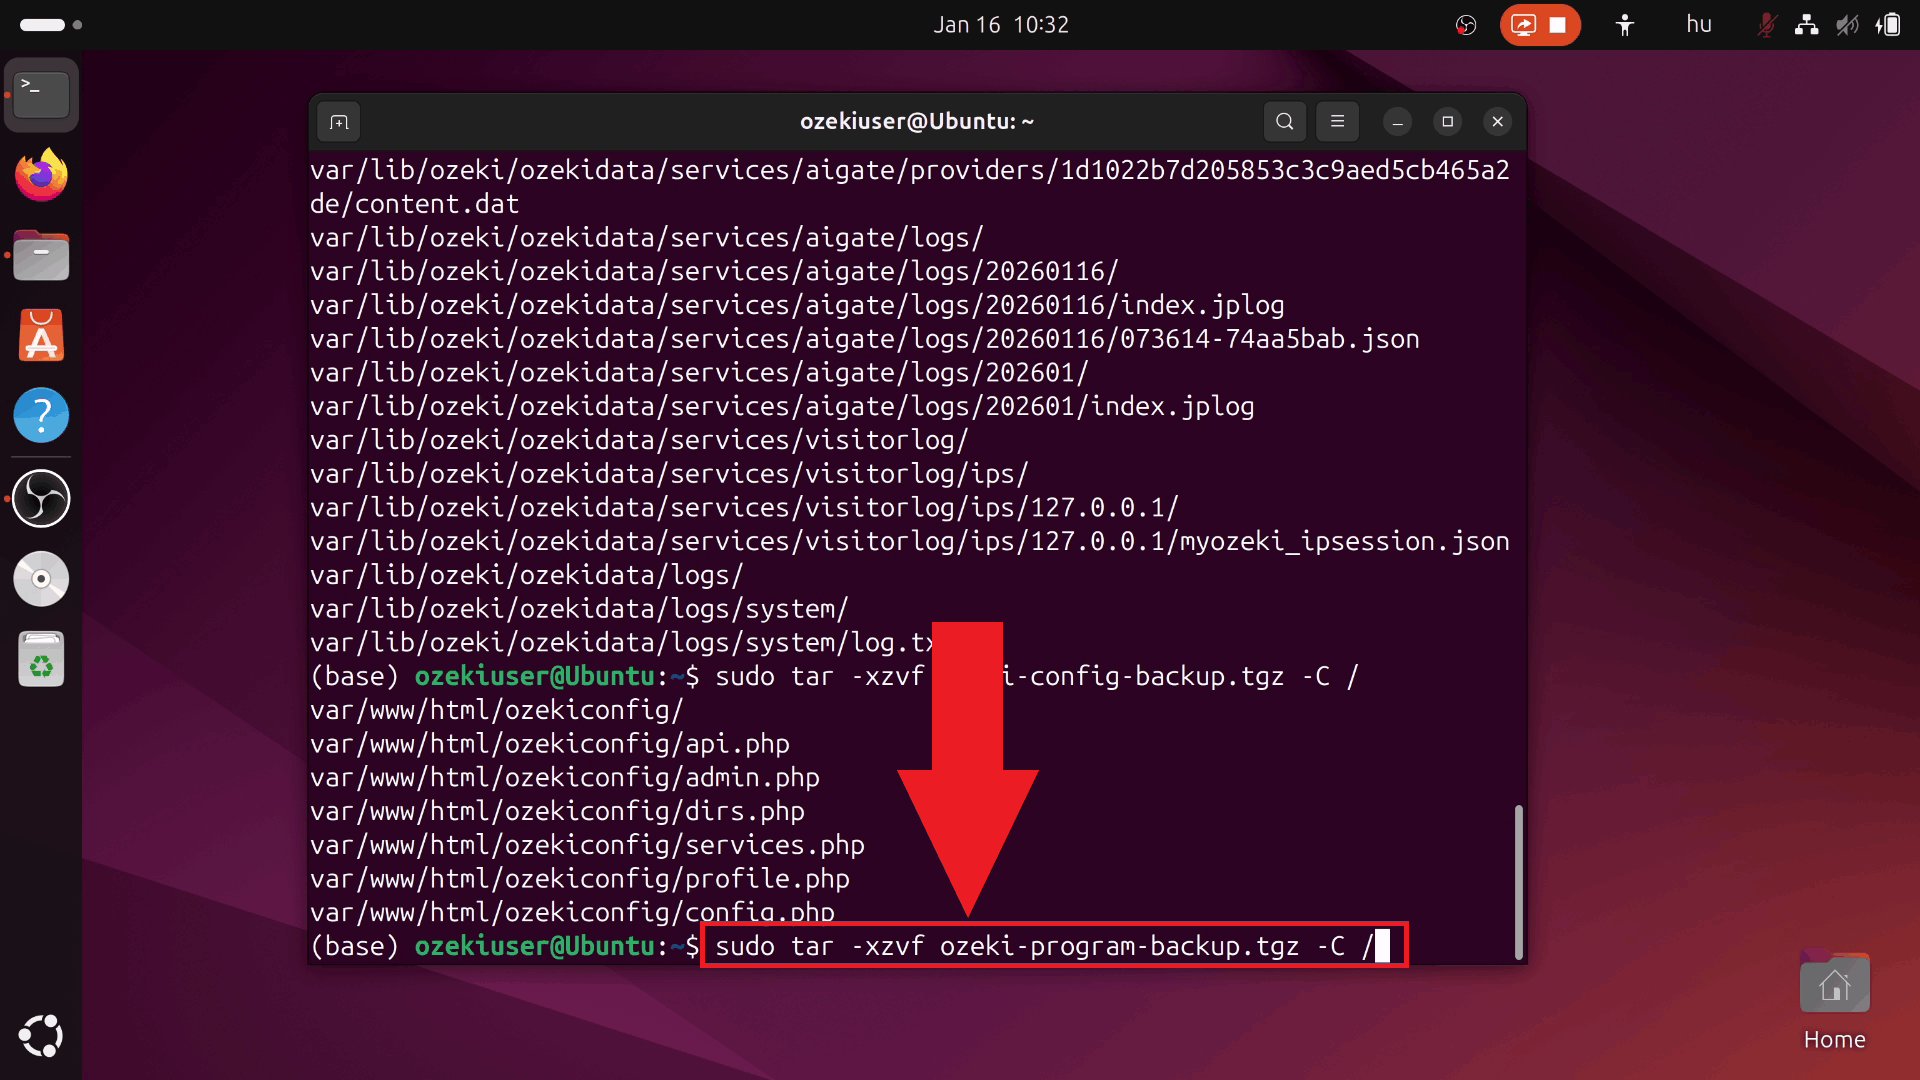Open terminal search with the magnifier icon

(x=1285, y=121)
